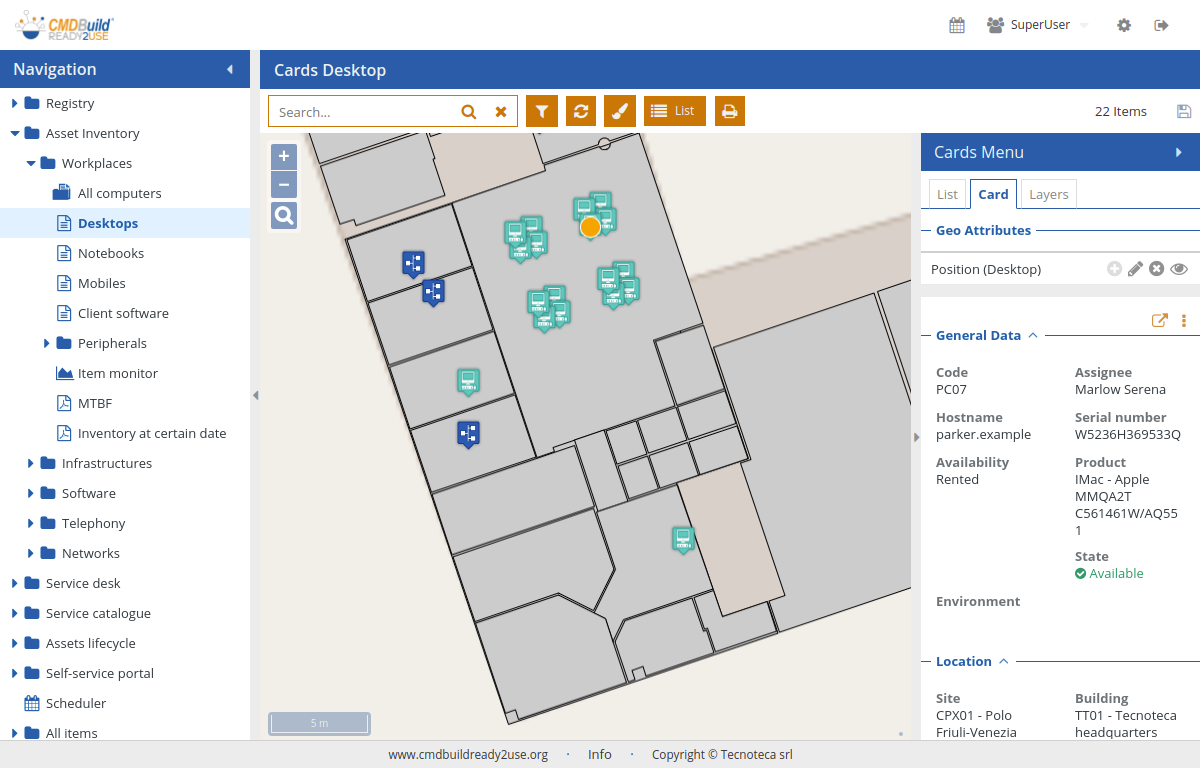1200x768 pixels.
Task: Collapse the General Data section
Action: click(1033, 336)
